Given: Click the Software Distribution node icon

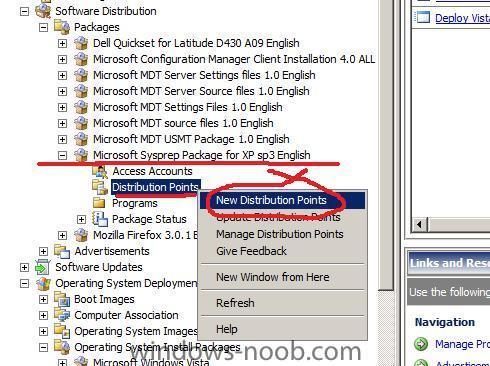Looking at the screenshot, I should (x=43, y=11).
